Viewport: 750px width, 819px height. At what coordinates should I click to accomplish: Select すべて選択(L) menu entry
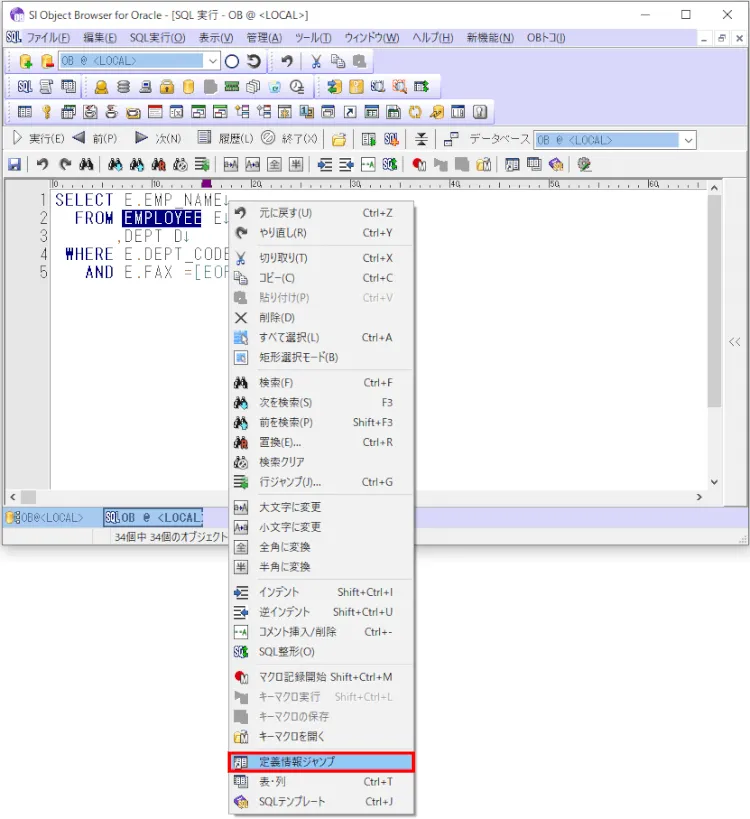(321, 337)
